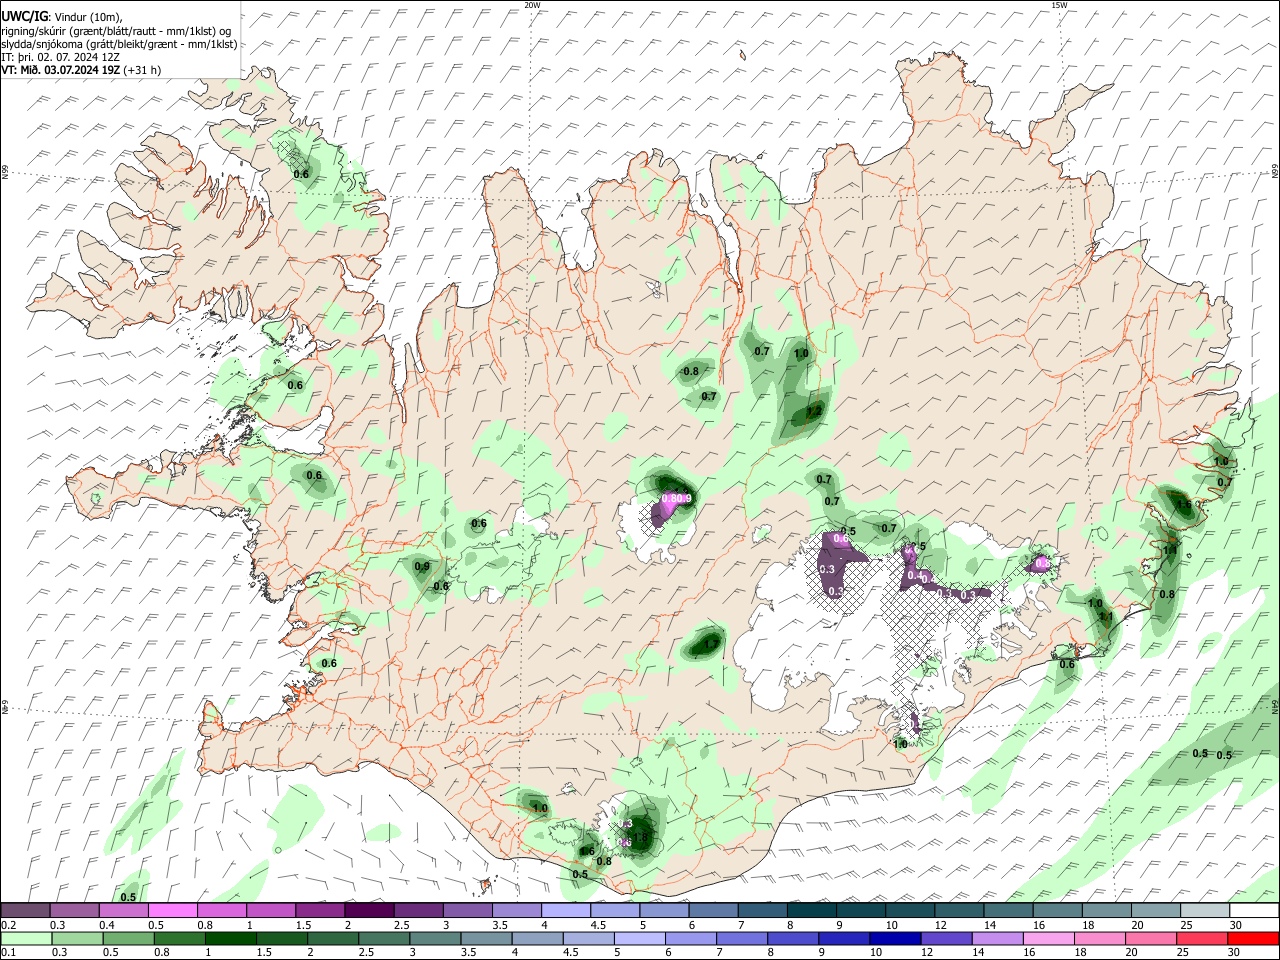Pick the bright red 30 mm legend swatch
Screen dimensions: 1280x960
[1253, 938]
